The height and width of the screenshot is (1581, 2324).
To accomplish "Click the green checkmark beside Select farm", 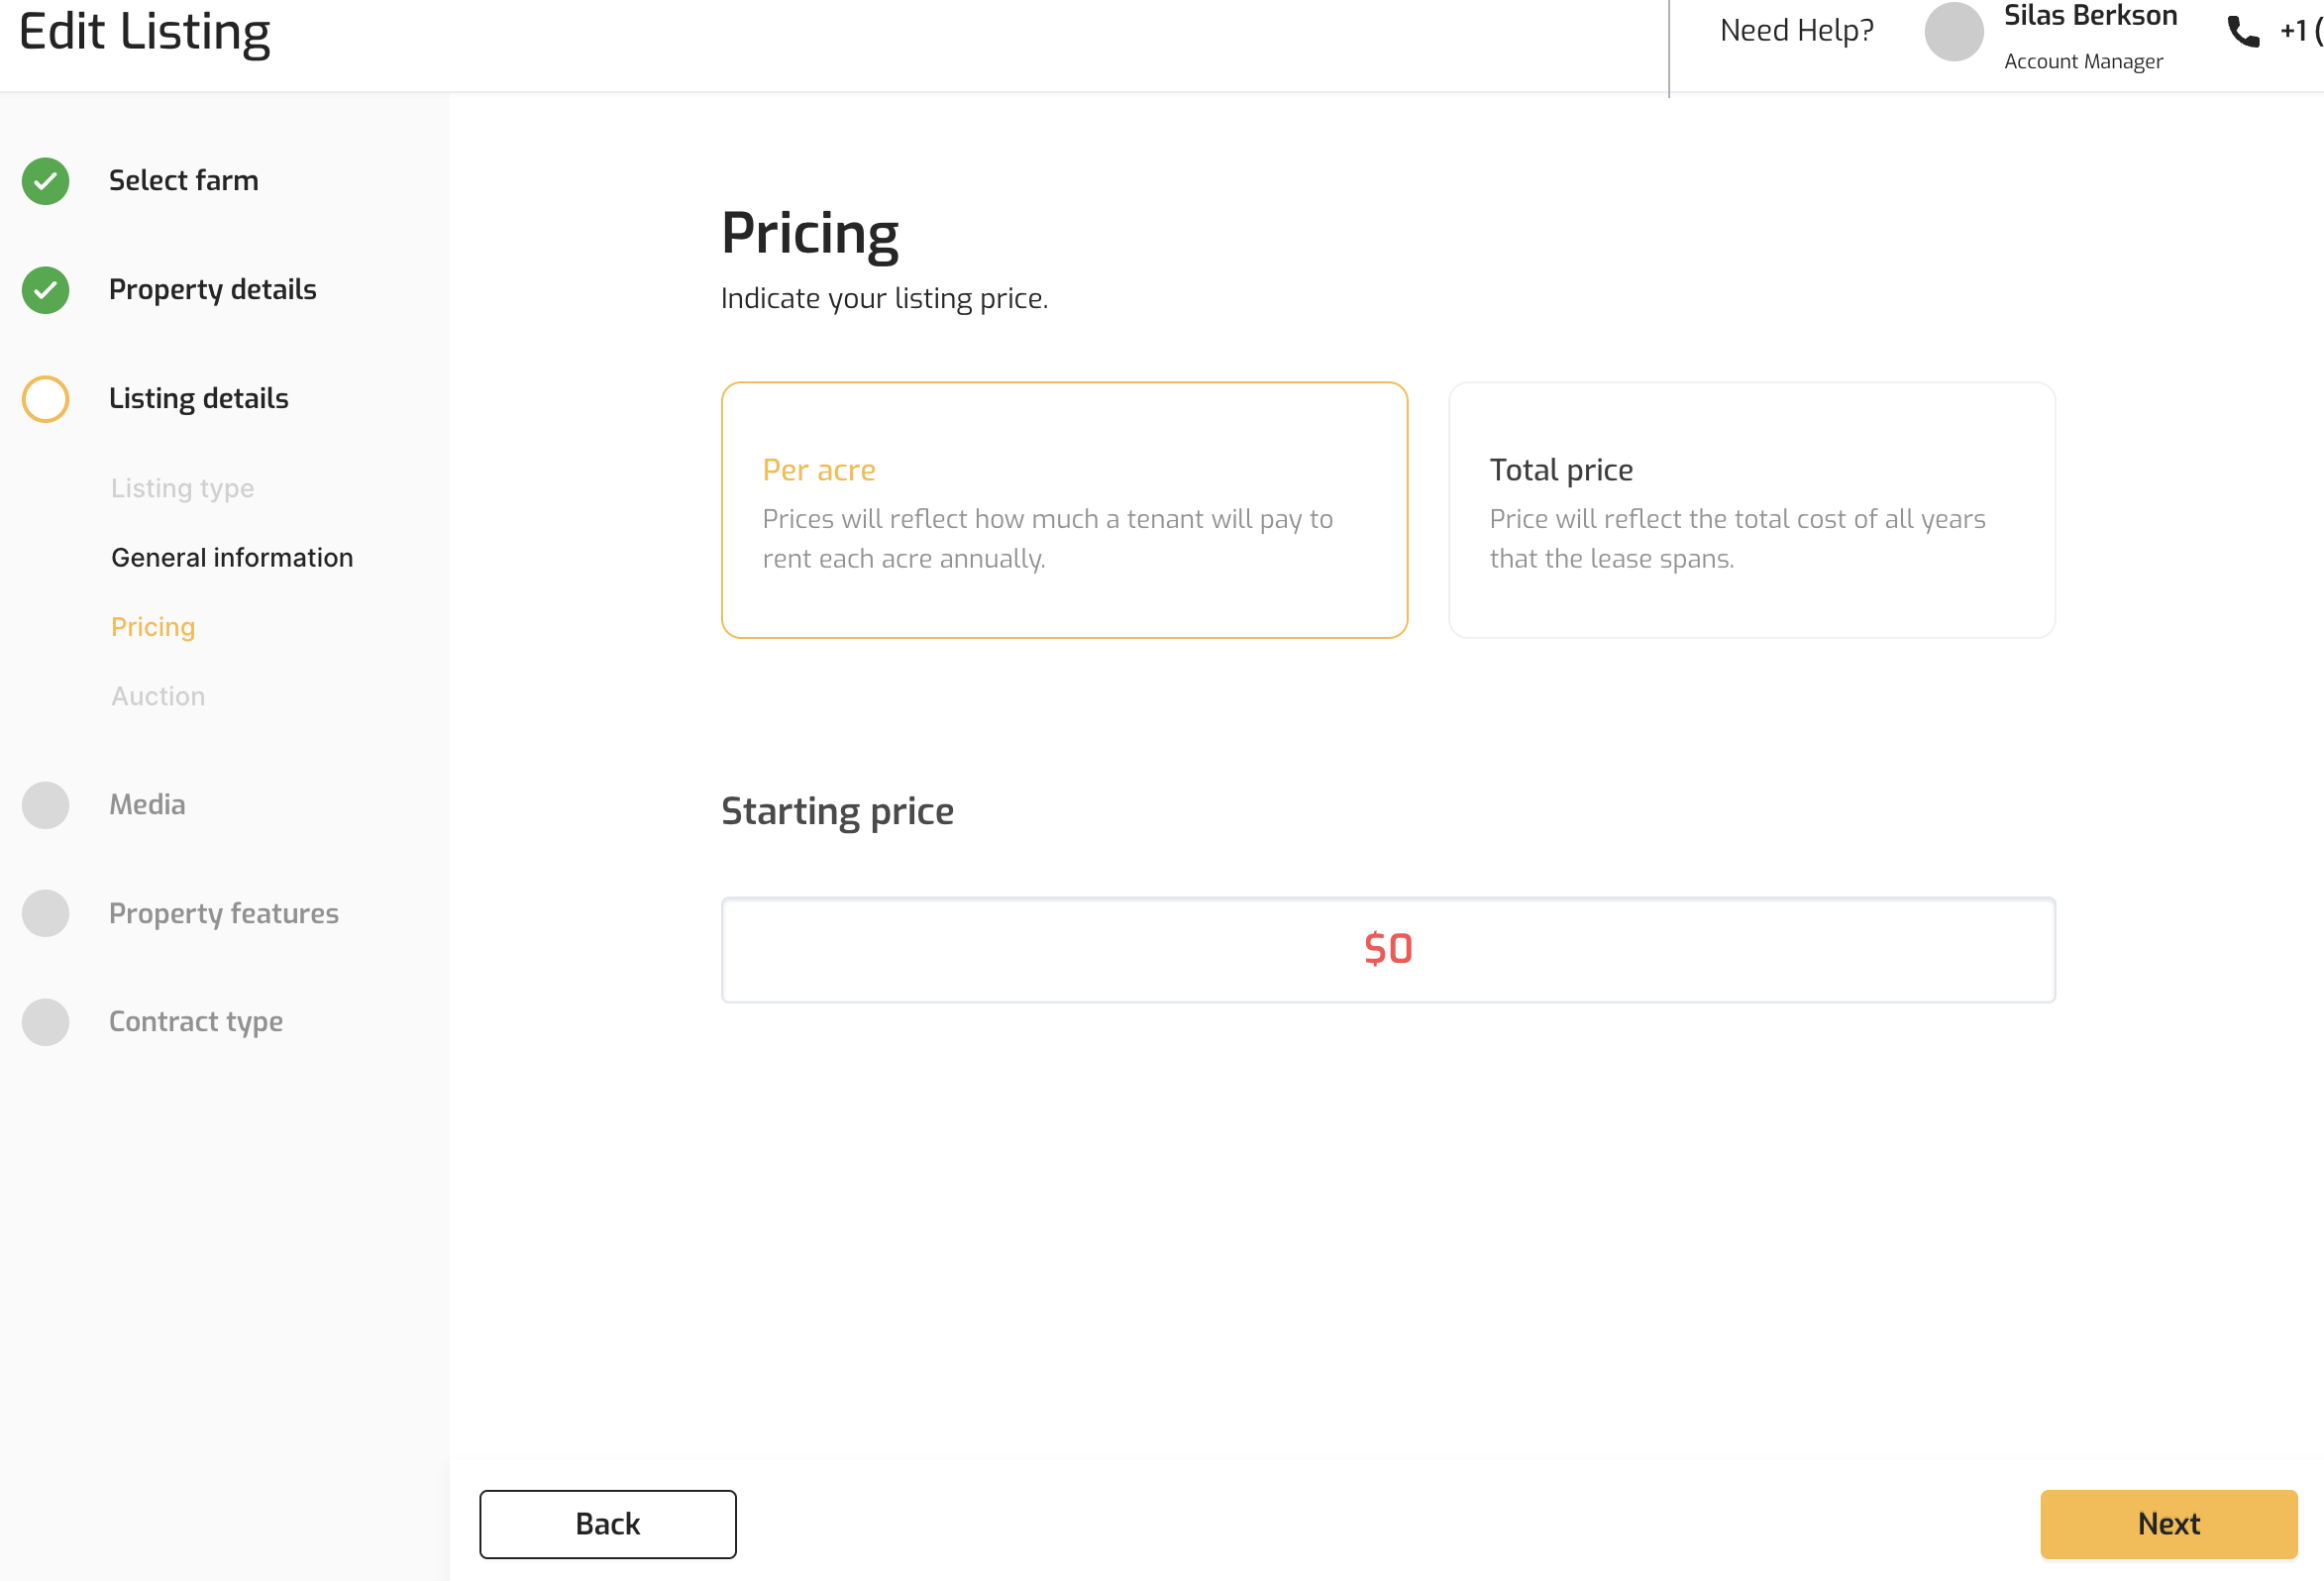I will (x=45, y=181).
